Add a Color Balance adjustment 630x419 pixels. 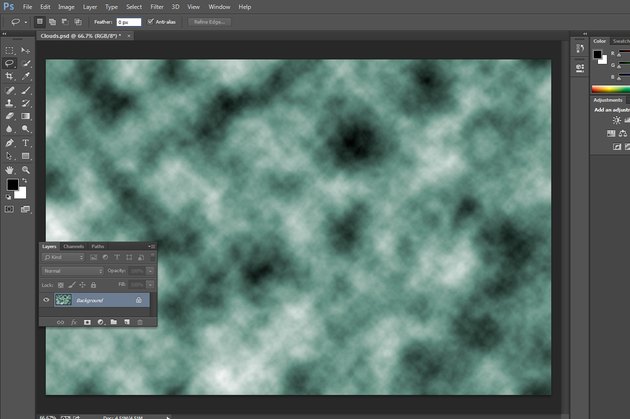623,133
